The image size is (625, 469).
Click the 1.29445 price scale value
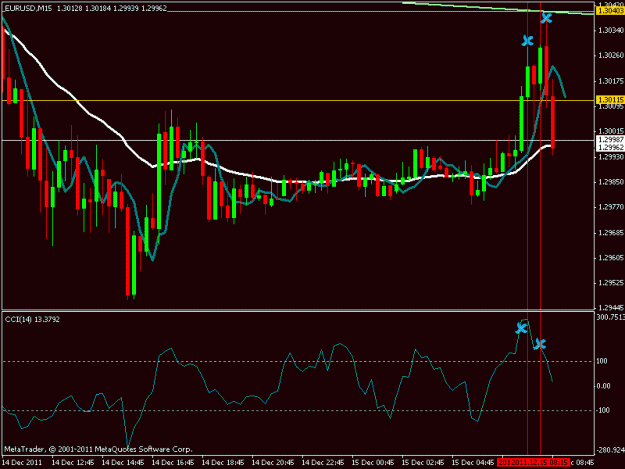coord(611,308)
